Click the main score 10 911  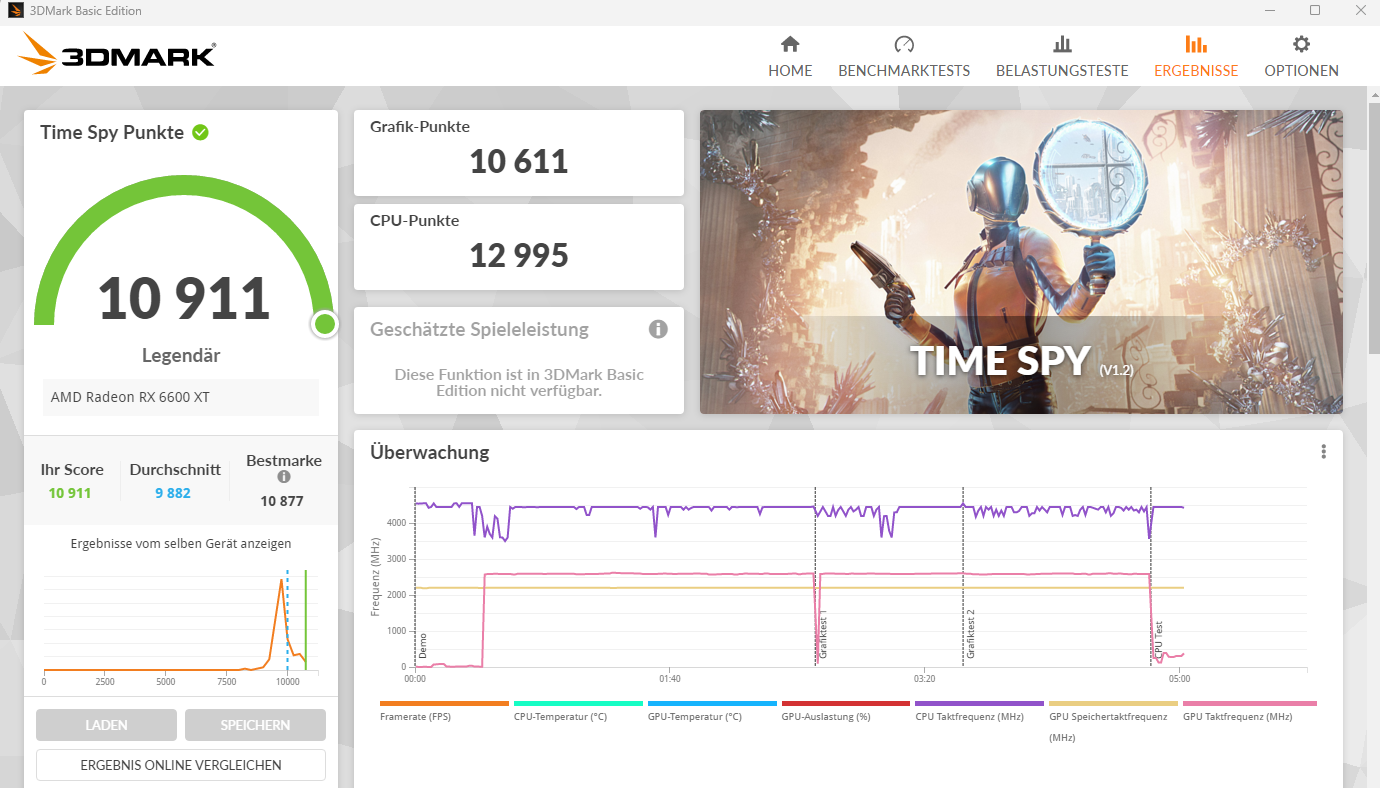(184, 298)
